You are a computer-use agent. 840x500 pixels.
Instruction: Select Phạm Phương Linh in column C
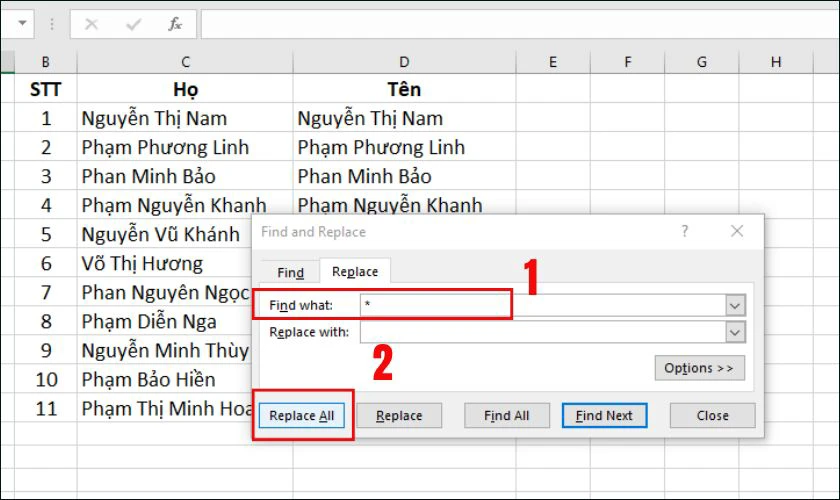coord(185,147)
